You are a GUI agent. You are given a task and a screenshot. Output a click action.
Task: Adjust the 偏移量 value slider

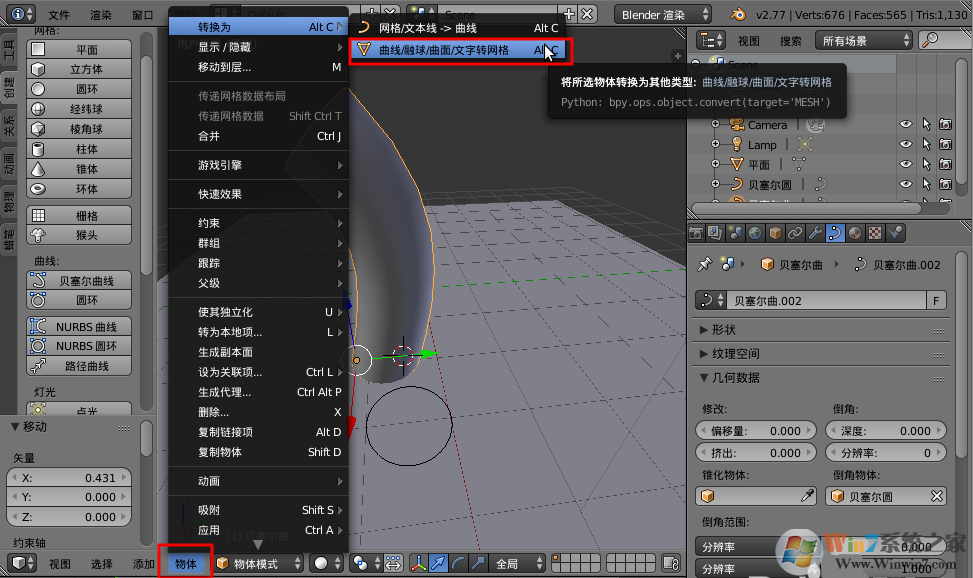[x=755, y=430]
